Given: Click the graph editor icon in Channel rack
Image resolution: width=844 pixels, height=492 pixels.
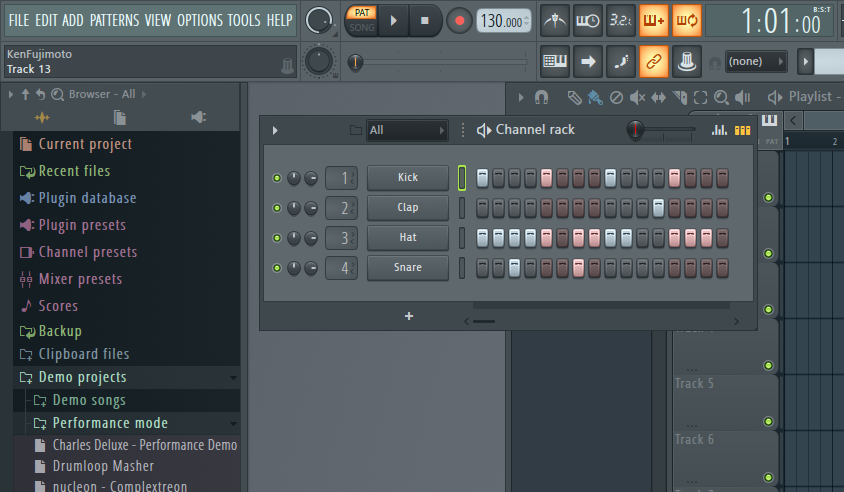Looking at the screenshot, I should coord(719,130).
